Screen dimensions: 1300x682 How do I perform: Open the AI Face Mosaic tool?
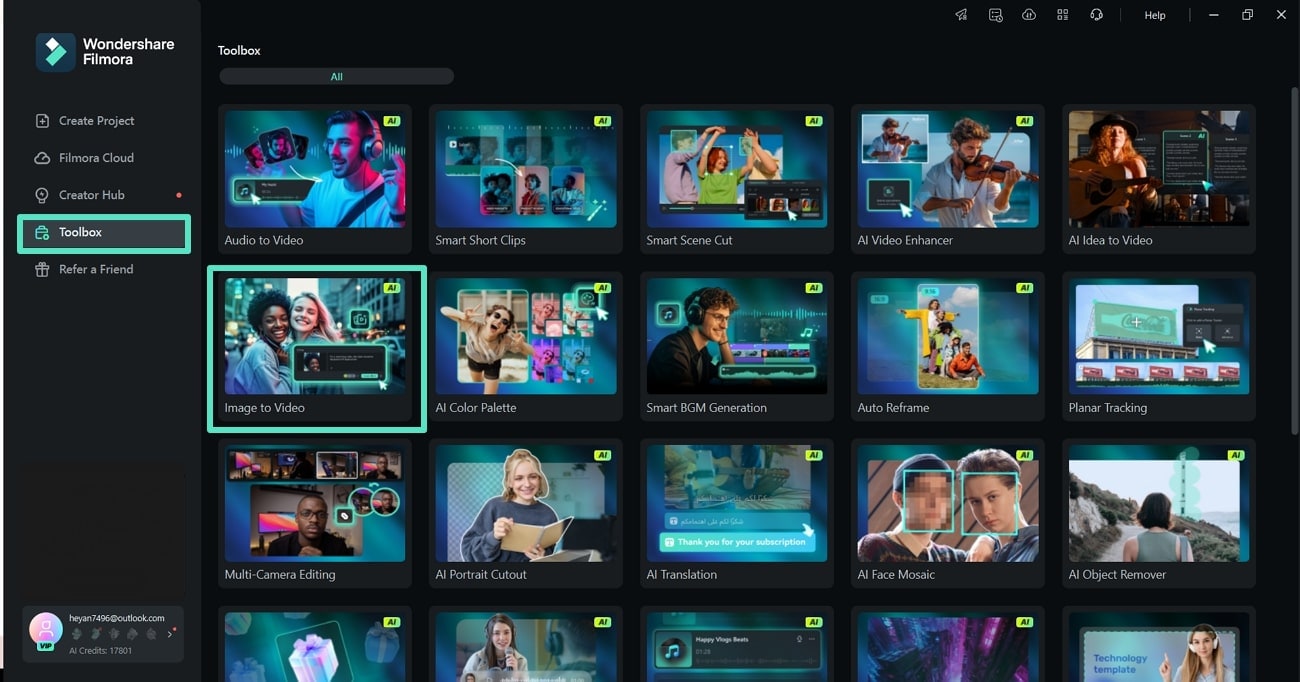pyautogui.click(x=948, y=514)
